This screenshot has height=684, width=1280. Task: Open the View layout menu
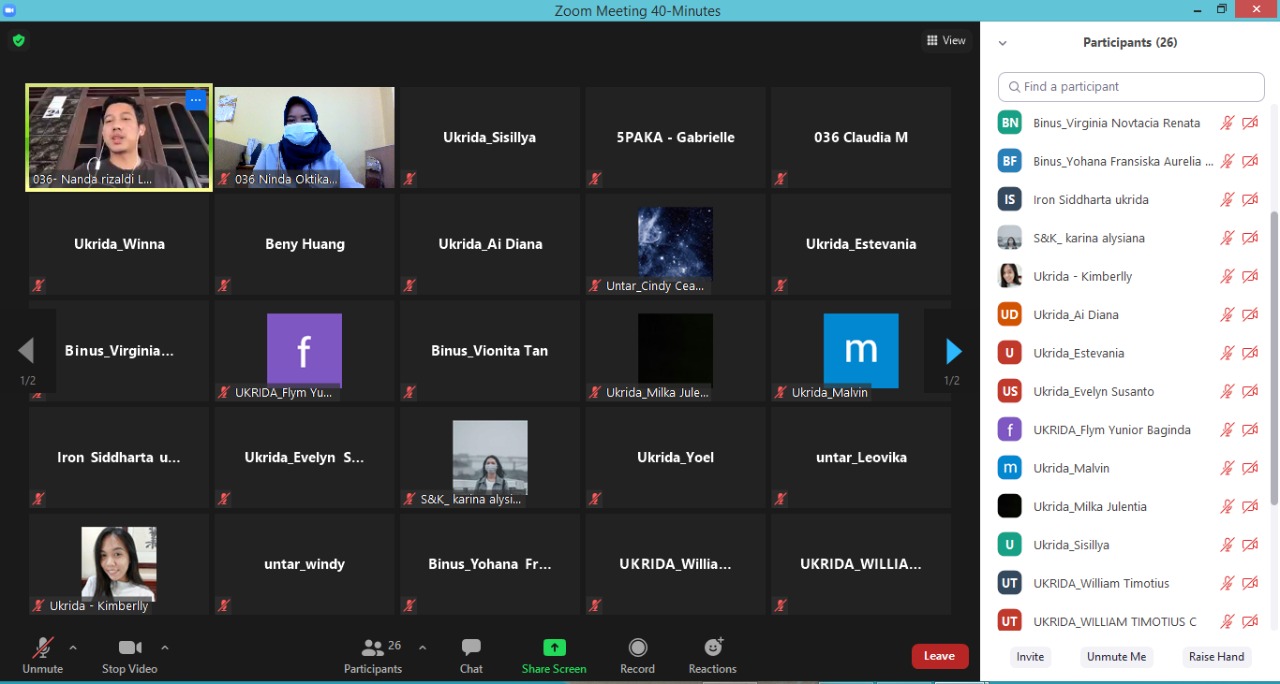tap(946, 41)
